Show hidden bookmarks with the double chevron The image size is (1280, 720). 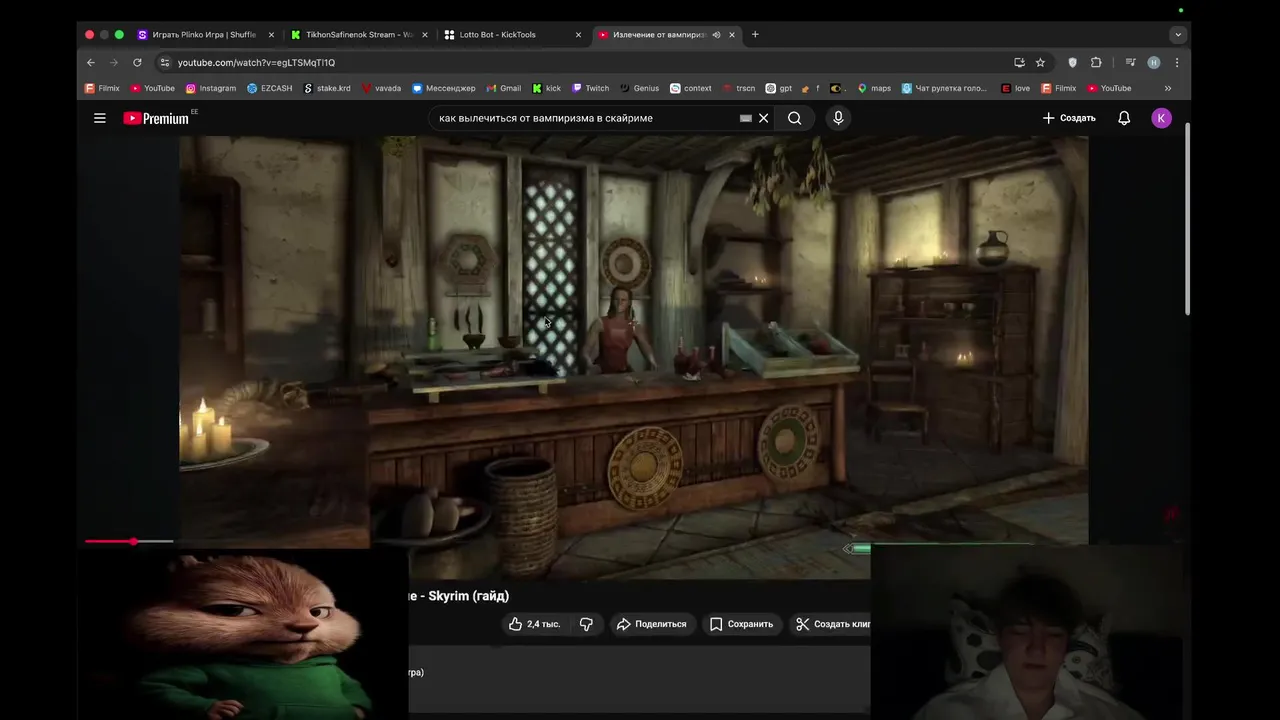click(x=1167, y=88)
